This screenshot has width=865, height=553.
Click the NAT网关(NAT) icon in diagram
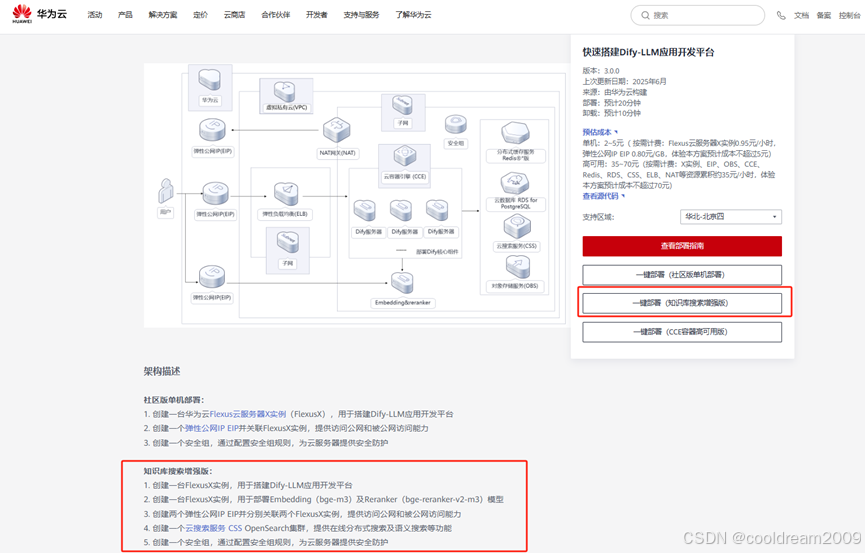point(337,131)
